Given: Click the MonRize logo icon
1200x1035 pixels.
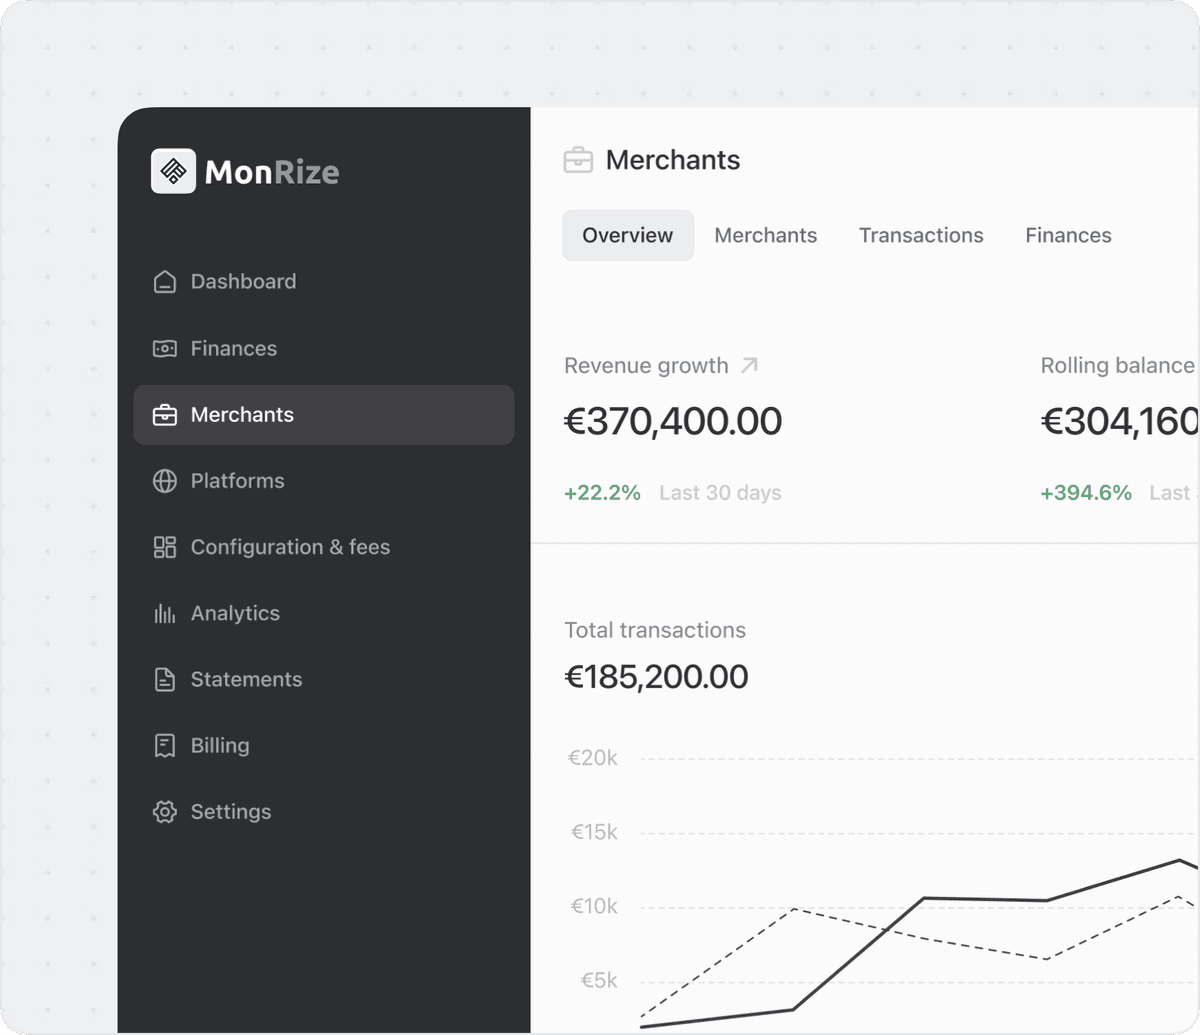Looking at the screenshot, I should click(x=174, y=171).
